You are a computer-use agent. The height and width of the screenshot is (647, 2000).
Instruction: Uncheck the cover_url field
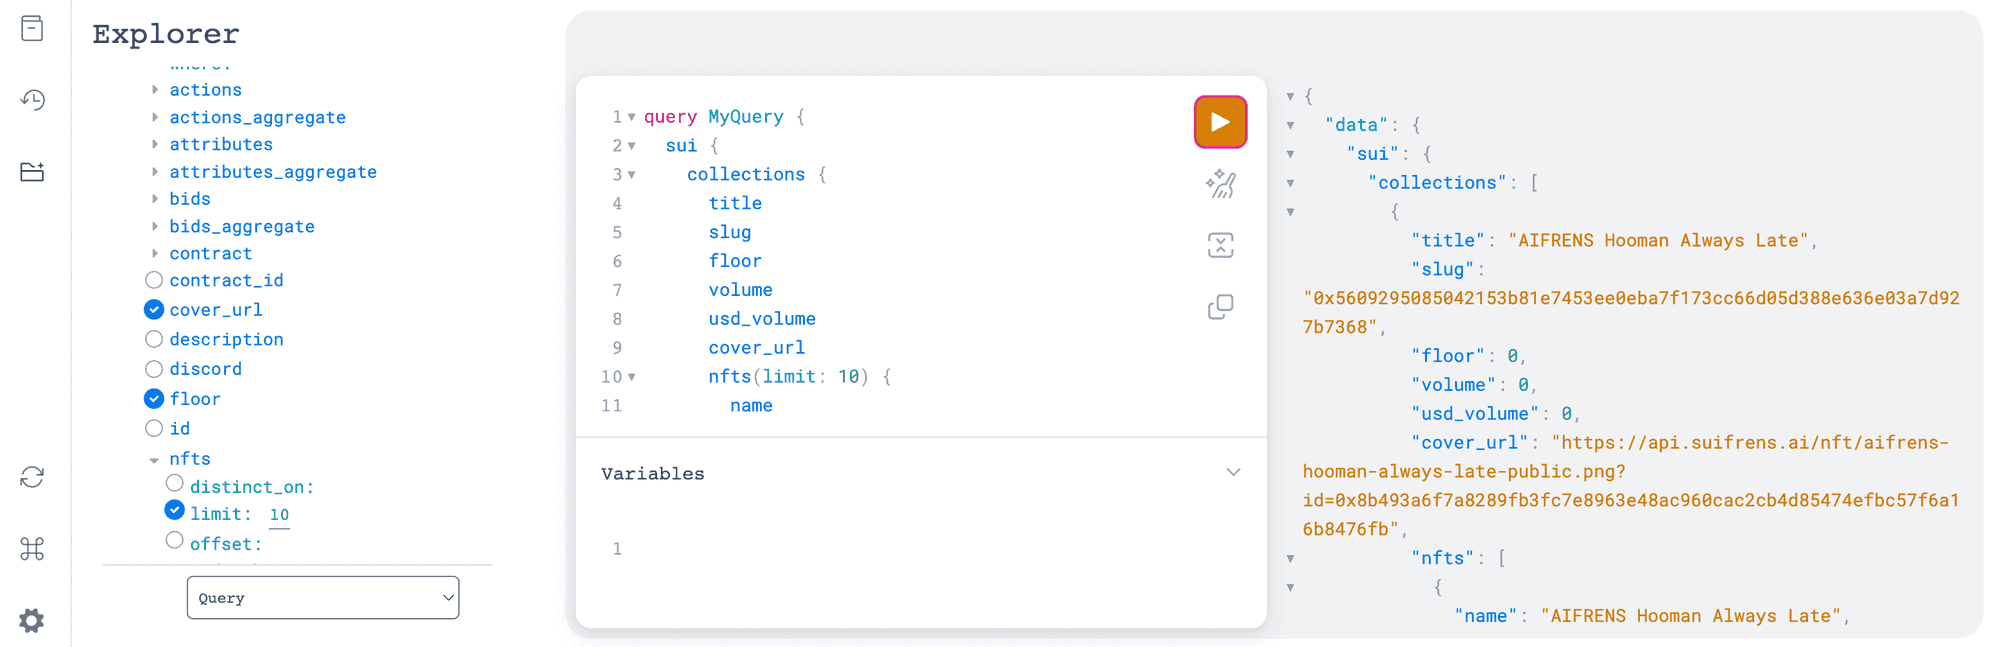point(154,310)
